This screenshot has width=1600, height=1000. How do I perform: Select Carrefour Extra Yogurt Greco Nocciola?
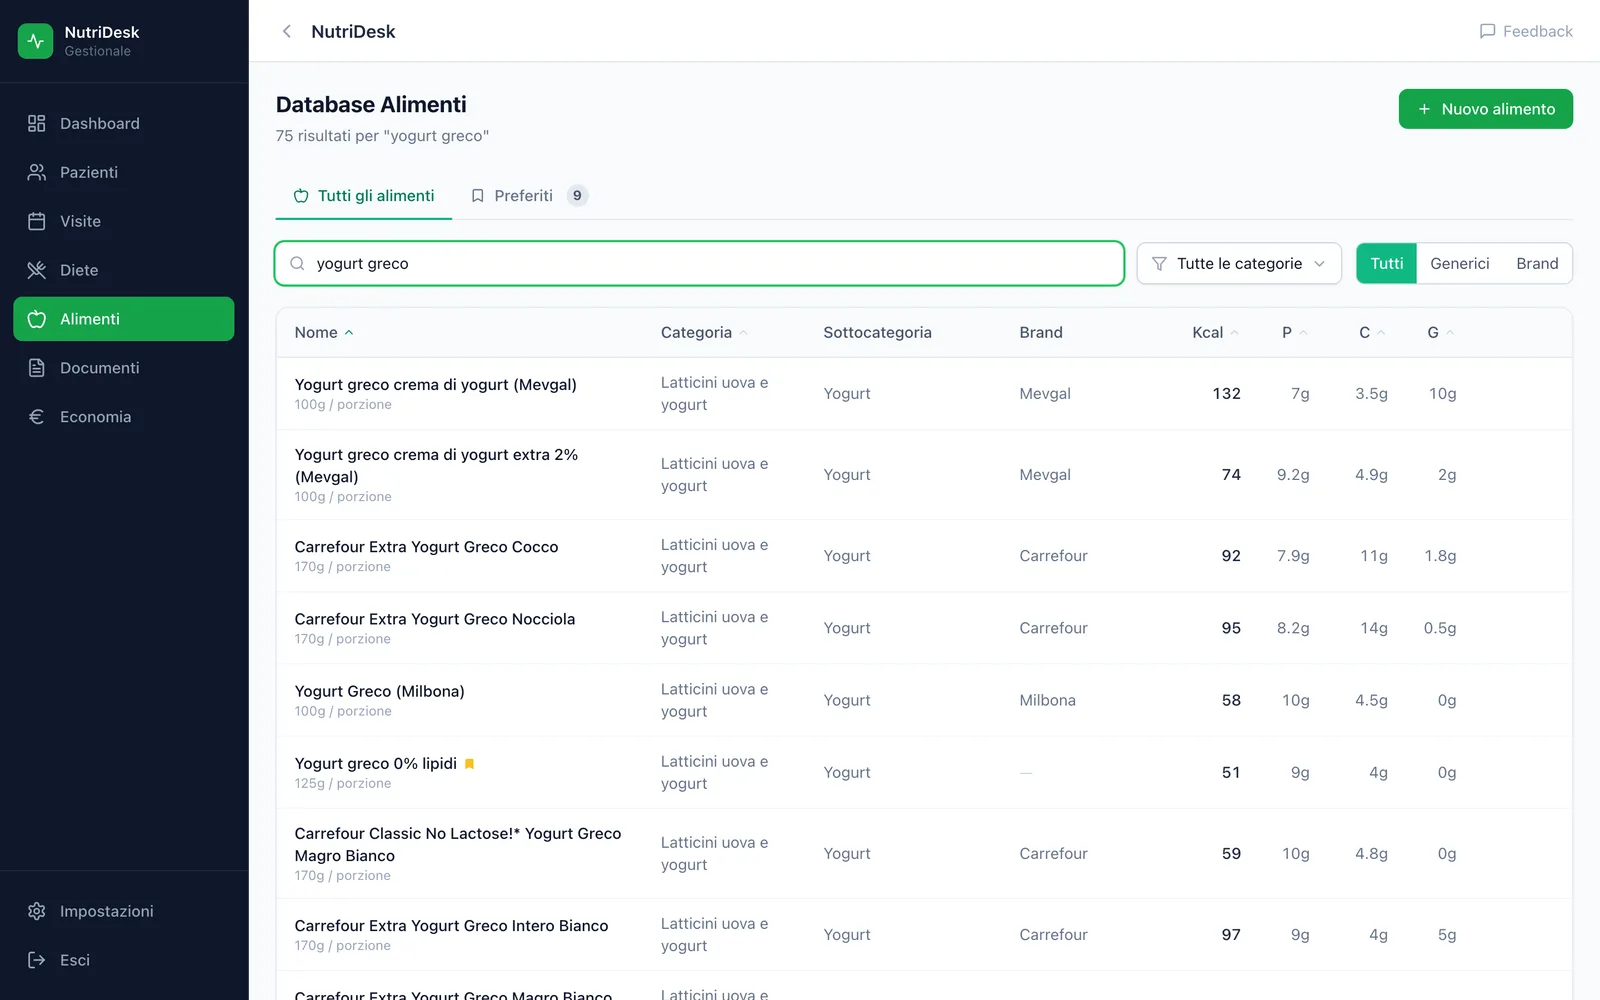(923, 628)
